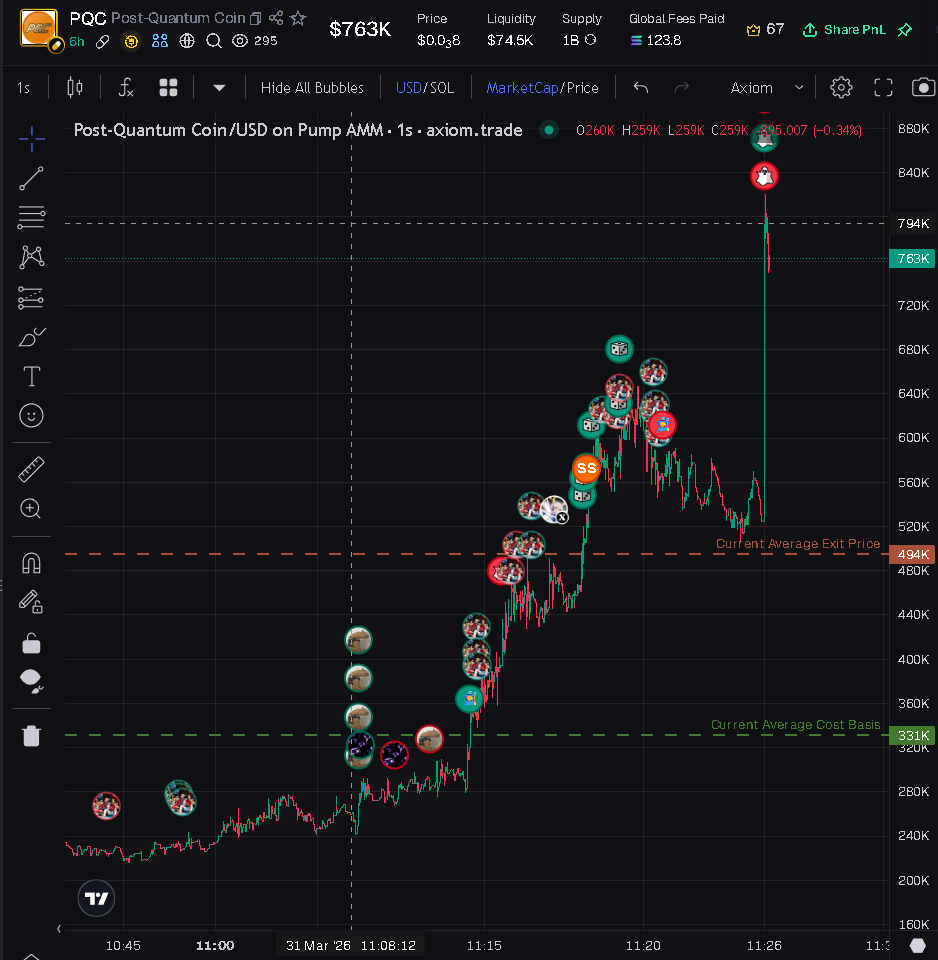Screen dimensions: 938x960
Task: Toggle the green pin icon
Action: pyautogui.click(x=904, y=29)
